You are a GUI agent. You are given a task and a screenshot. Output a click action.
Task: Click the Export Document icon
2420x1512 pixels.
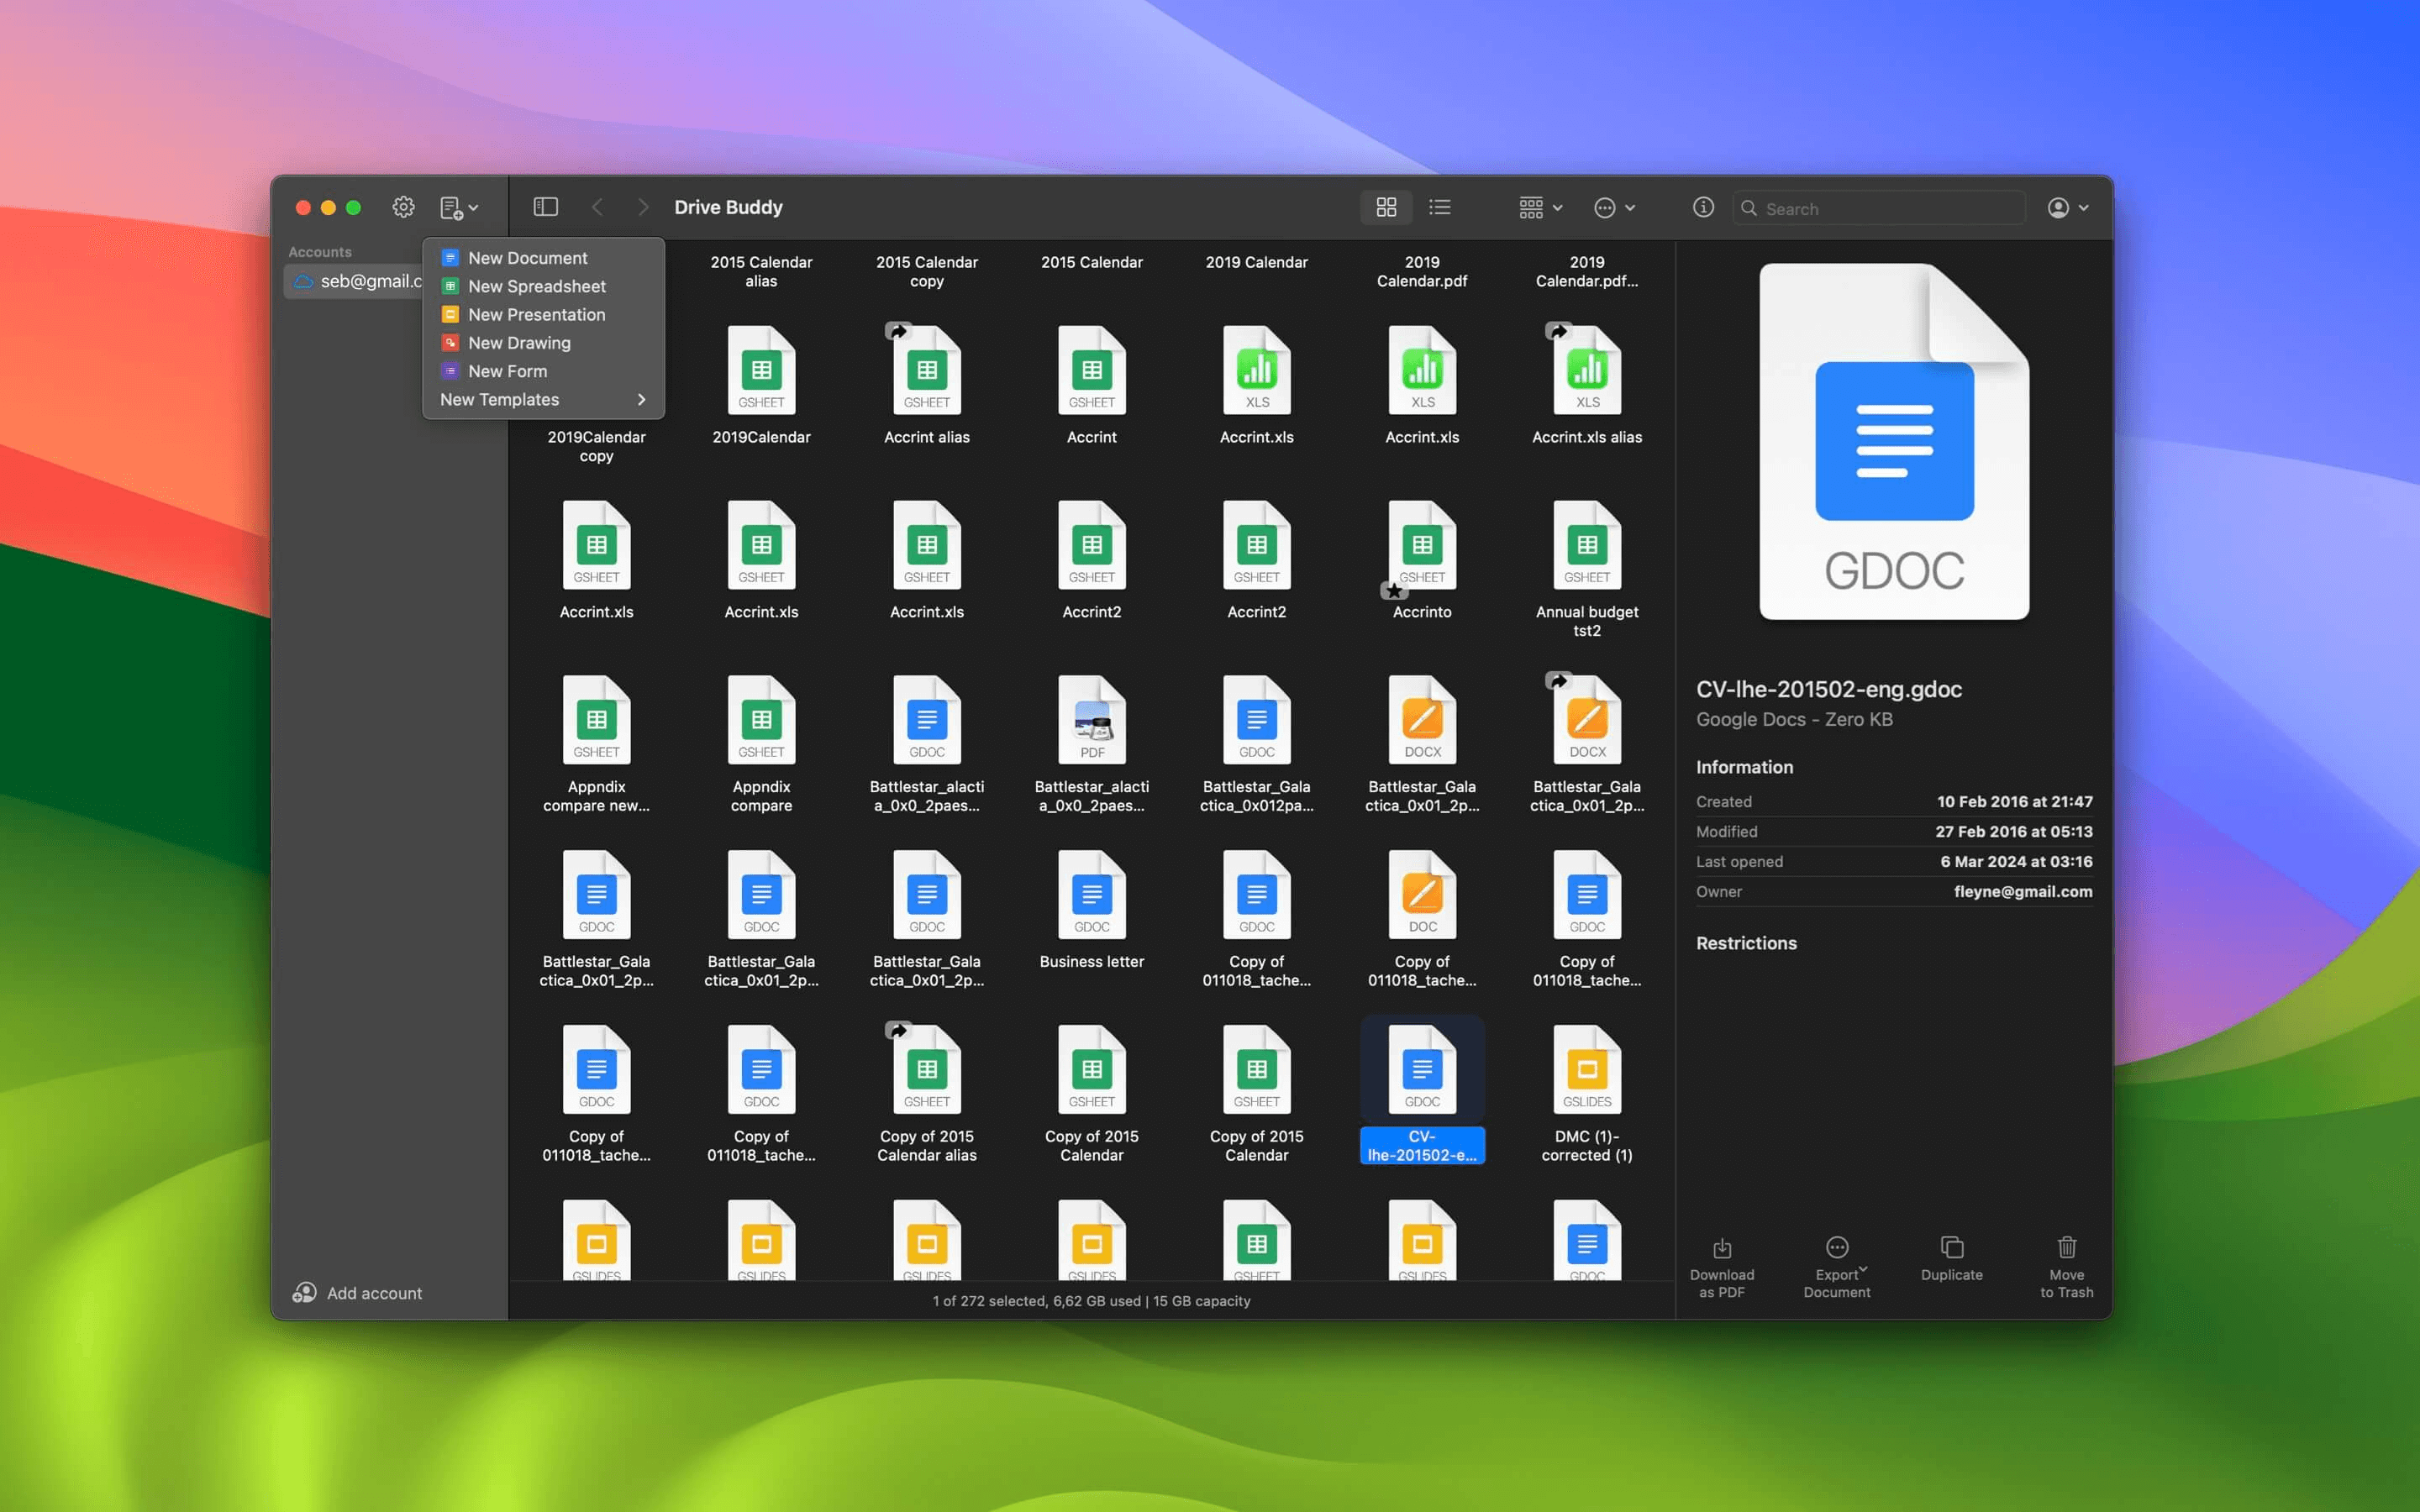(x=1836, y=1248)
